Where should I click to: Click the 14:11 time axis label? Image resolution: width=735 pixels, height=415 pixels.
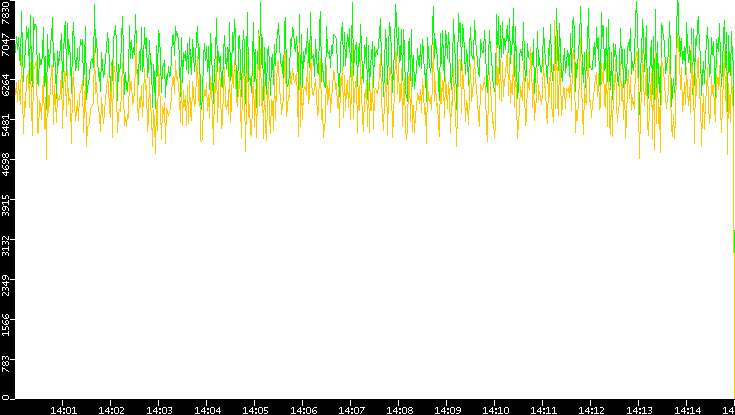pyautogui.click(x=543, y=410)
